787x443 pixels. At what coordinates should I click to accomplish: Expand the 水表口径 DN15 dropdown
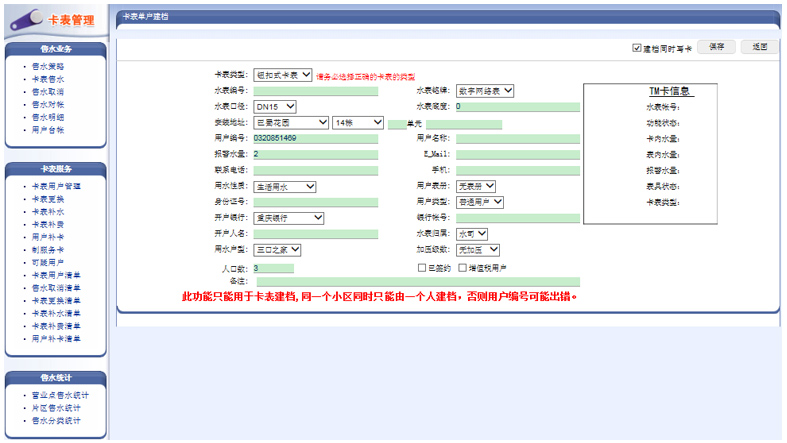[275, 106]
